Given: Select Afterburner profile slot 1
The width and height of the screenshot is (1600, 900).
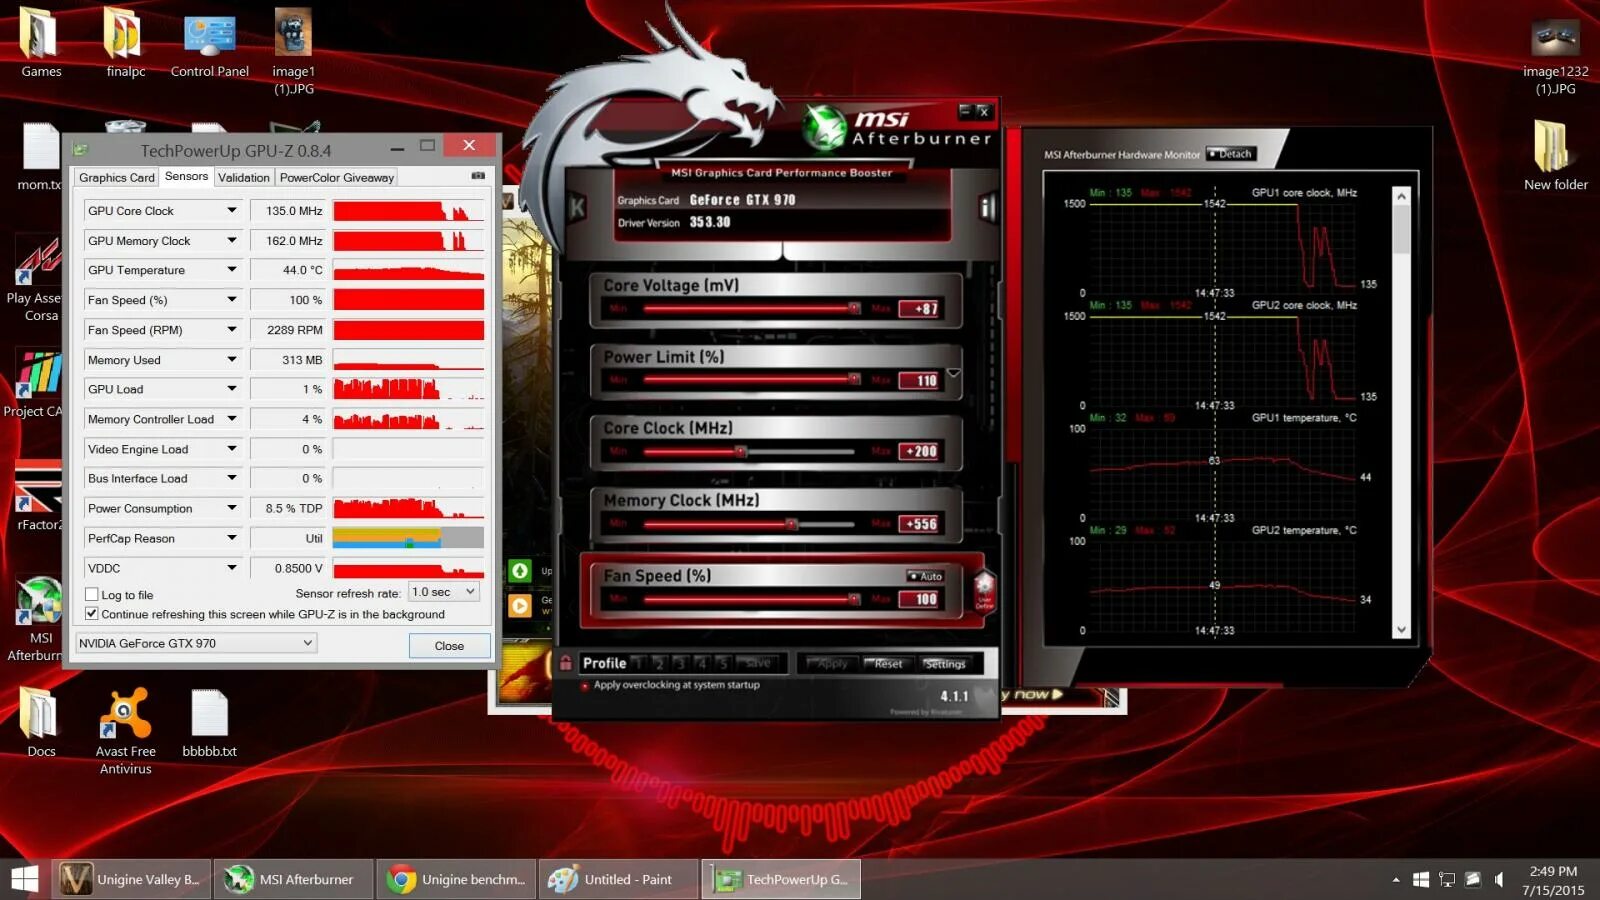Looking at the screenshot, I should pyautogui.click(x=637, y=663).
